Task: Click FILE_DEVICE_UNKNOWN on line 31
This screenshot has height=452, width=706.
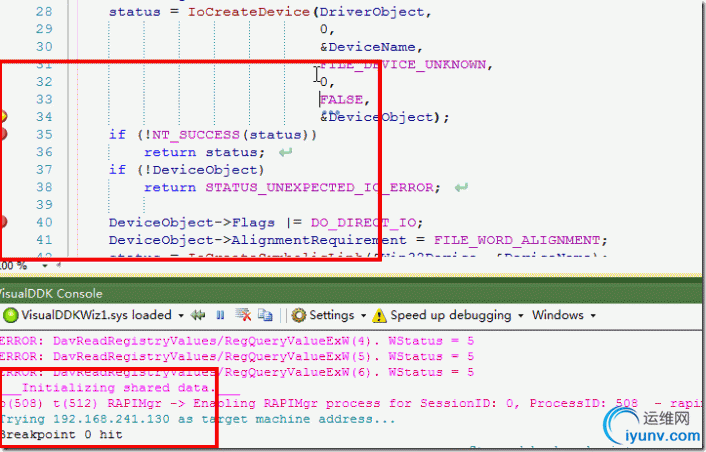Action: coord(403,64)
